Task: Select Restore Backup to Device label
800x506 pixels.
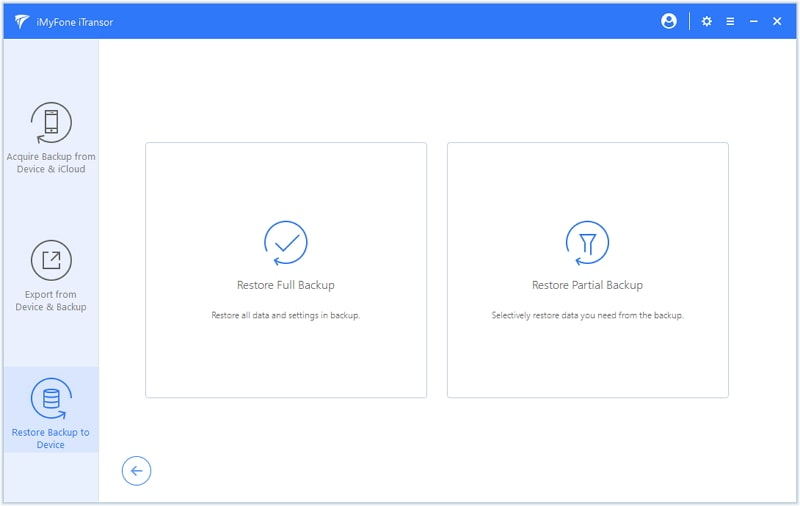Action: (x=51, y=439)
